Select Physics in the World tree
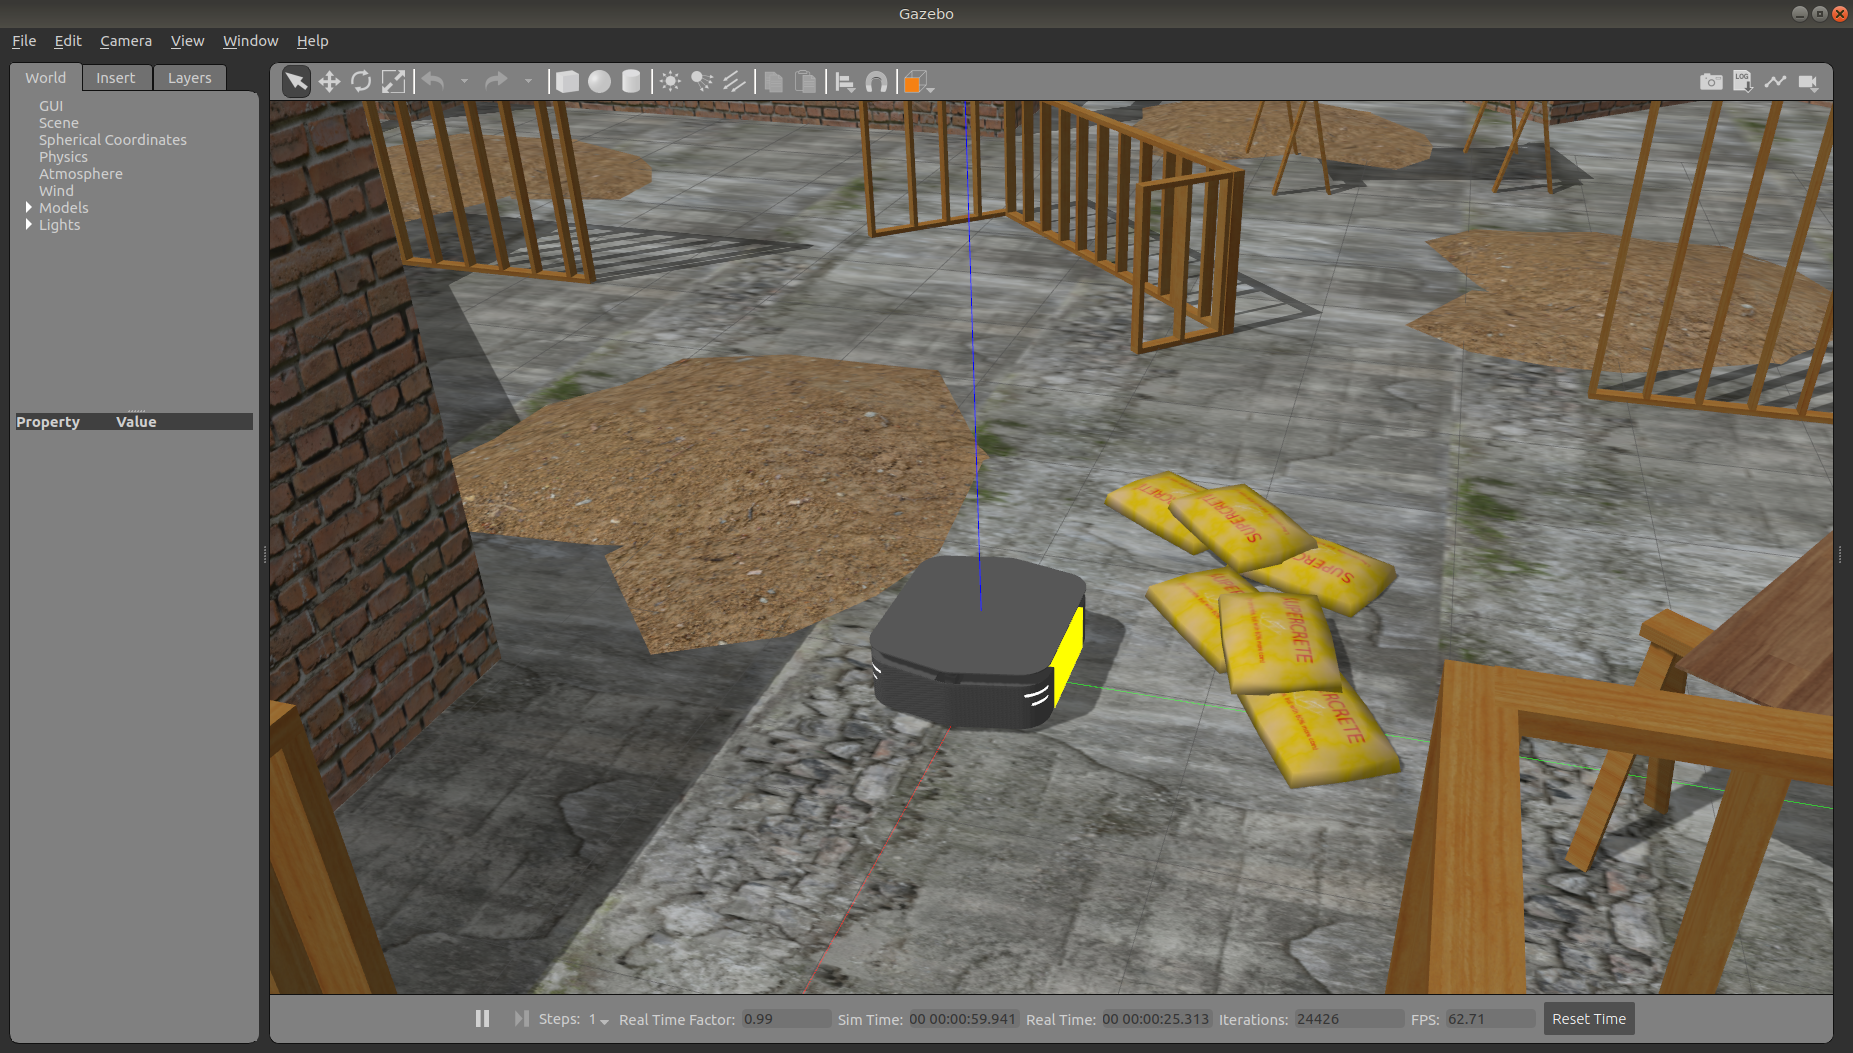1853x1053 pixels. click(x=63, y=157)
